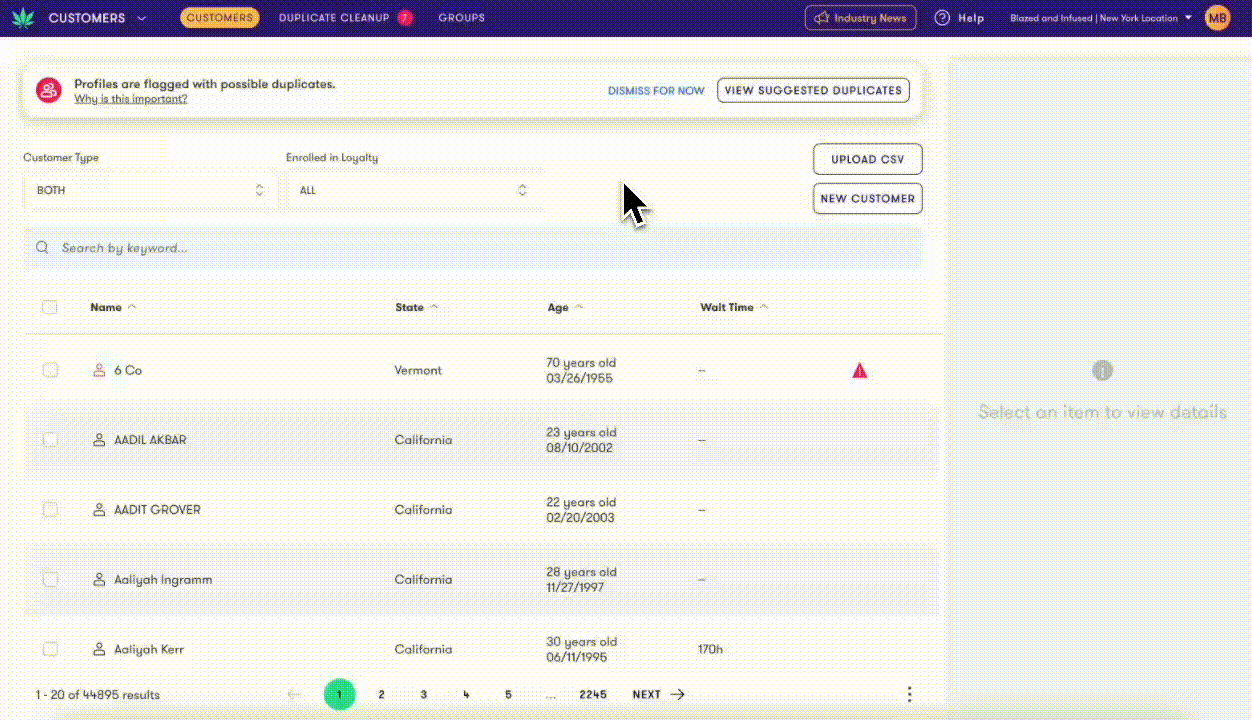Click the person icon beside 6 Co
Viewport: 1252px width, 720px height.
point(99,371)
